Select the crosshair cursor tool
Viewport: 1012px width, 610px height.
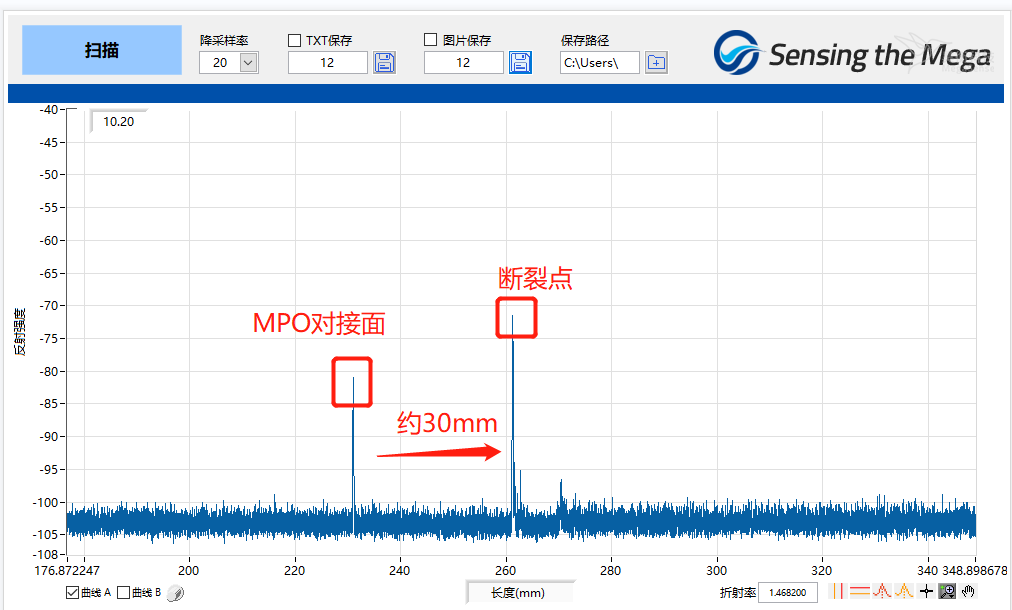(926, 591)
